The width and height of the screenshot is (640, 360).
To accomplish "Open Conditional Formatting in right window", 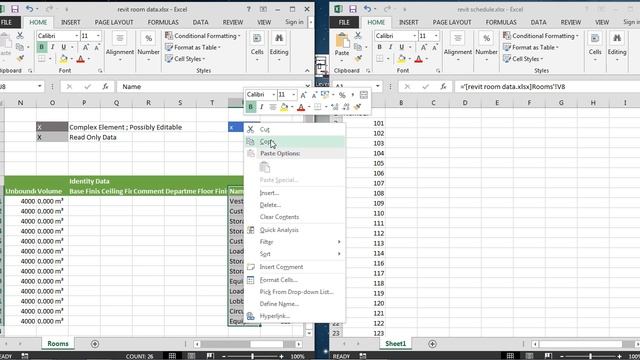I will 541,36.
